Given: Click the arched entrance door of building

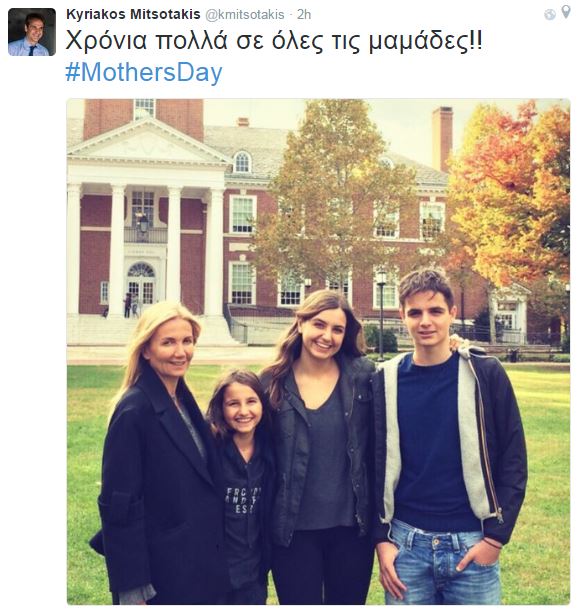Looking at the screenshot, I should [x=141, y=283].
